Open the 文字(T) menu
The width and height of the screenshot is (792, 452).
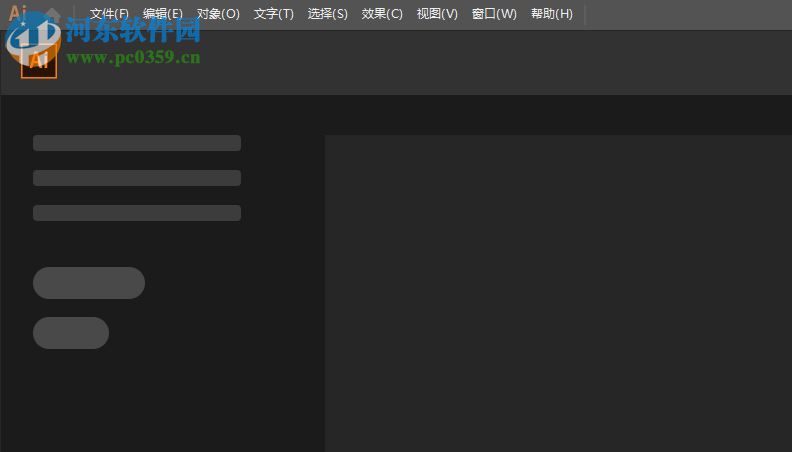coord(273,14)
